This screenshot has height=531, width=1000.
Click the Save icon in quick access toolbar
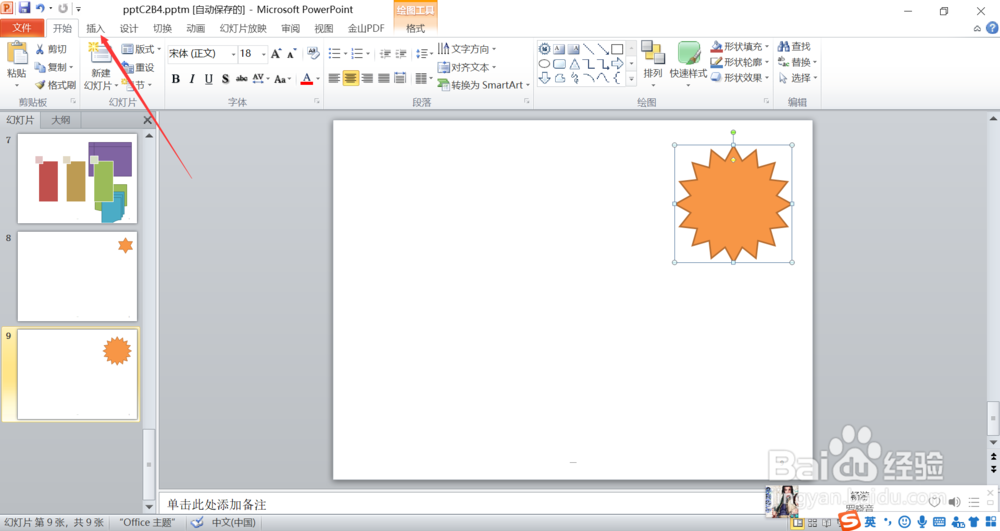tap(24, 8)
